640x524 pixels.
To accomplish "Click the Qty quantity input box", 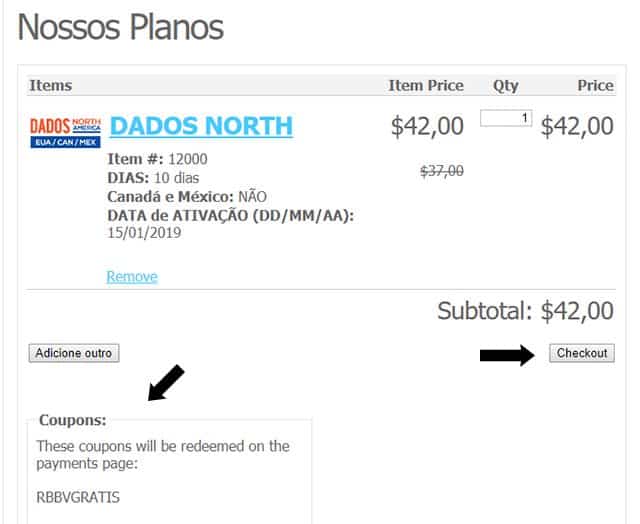I will click(x=506, y=118).
